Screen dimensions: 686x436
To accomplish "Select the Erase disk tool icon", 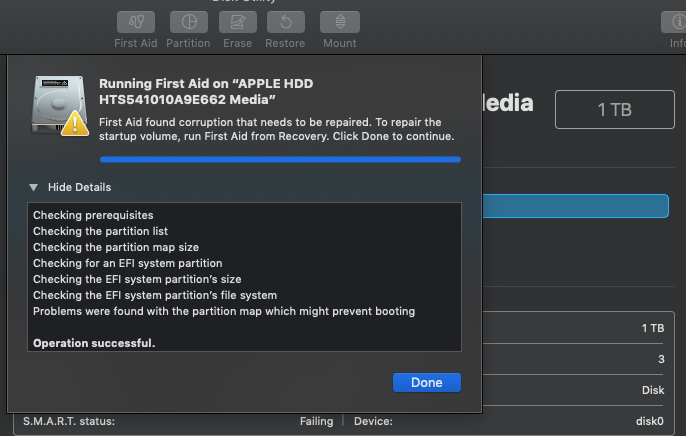I will (238, 22).
